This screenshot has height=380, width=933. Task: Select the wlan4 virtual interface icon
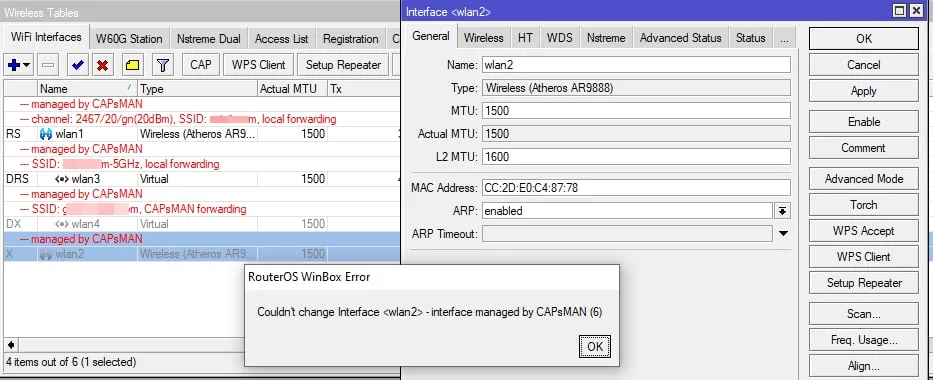[61, 224]
